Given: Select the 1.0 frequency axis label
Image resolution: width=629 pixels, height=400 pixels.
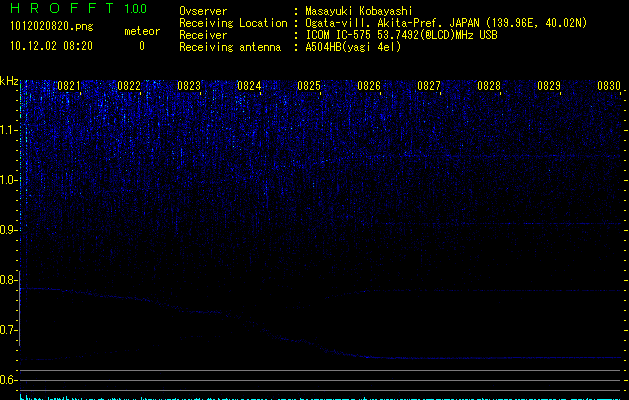Looking at the screenshot, I should tap(9, 180).
